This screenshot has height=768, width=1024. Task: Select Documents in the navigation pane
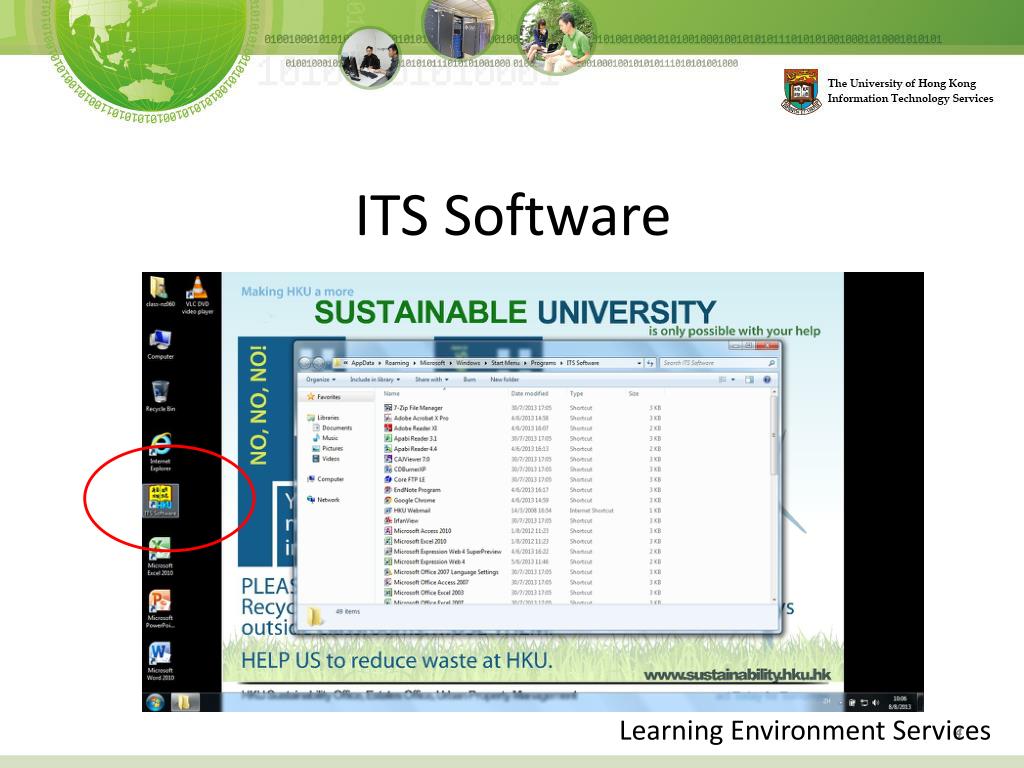point(332,428)
